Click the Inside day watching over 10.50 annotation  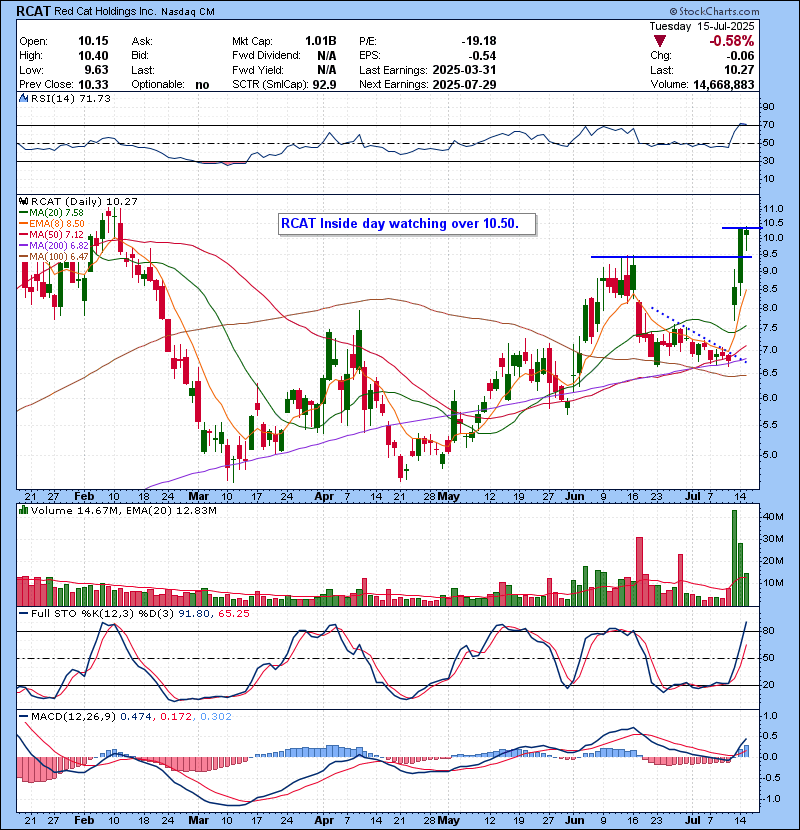coord(407,224)
